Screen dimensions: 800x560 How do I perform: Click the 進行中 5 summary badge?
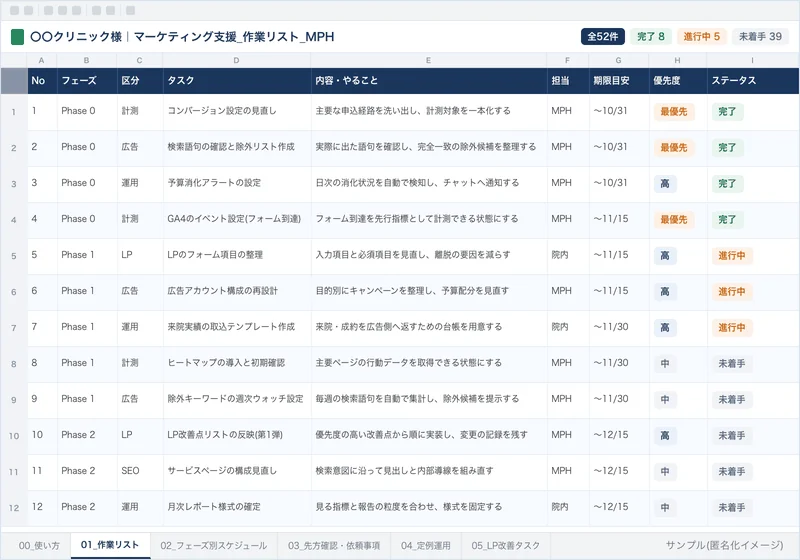point(702,36)
